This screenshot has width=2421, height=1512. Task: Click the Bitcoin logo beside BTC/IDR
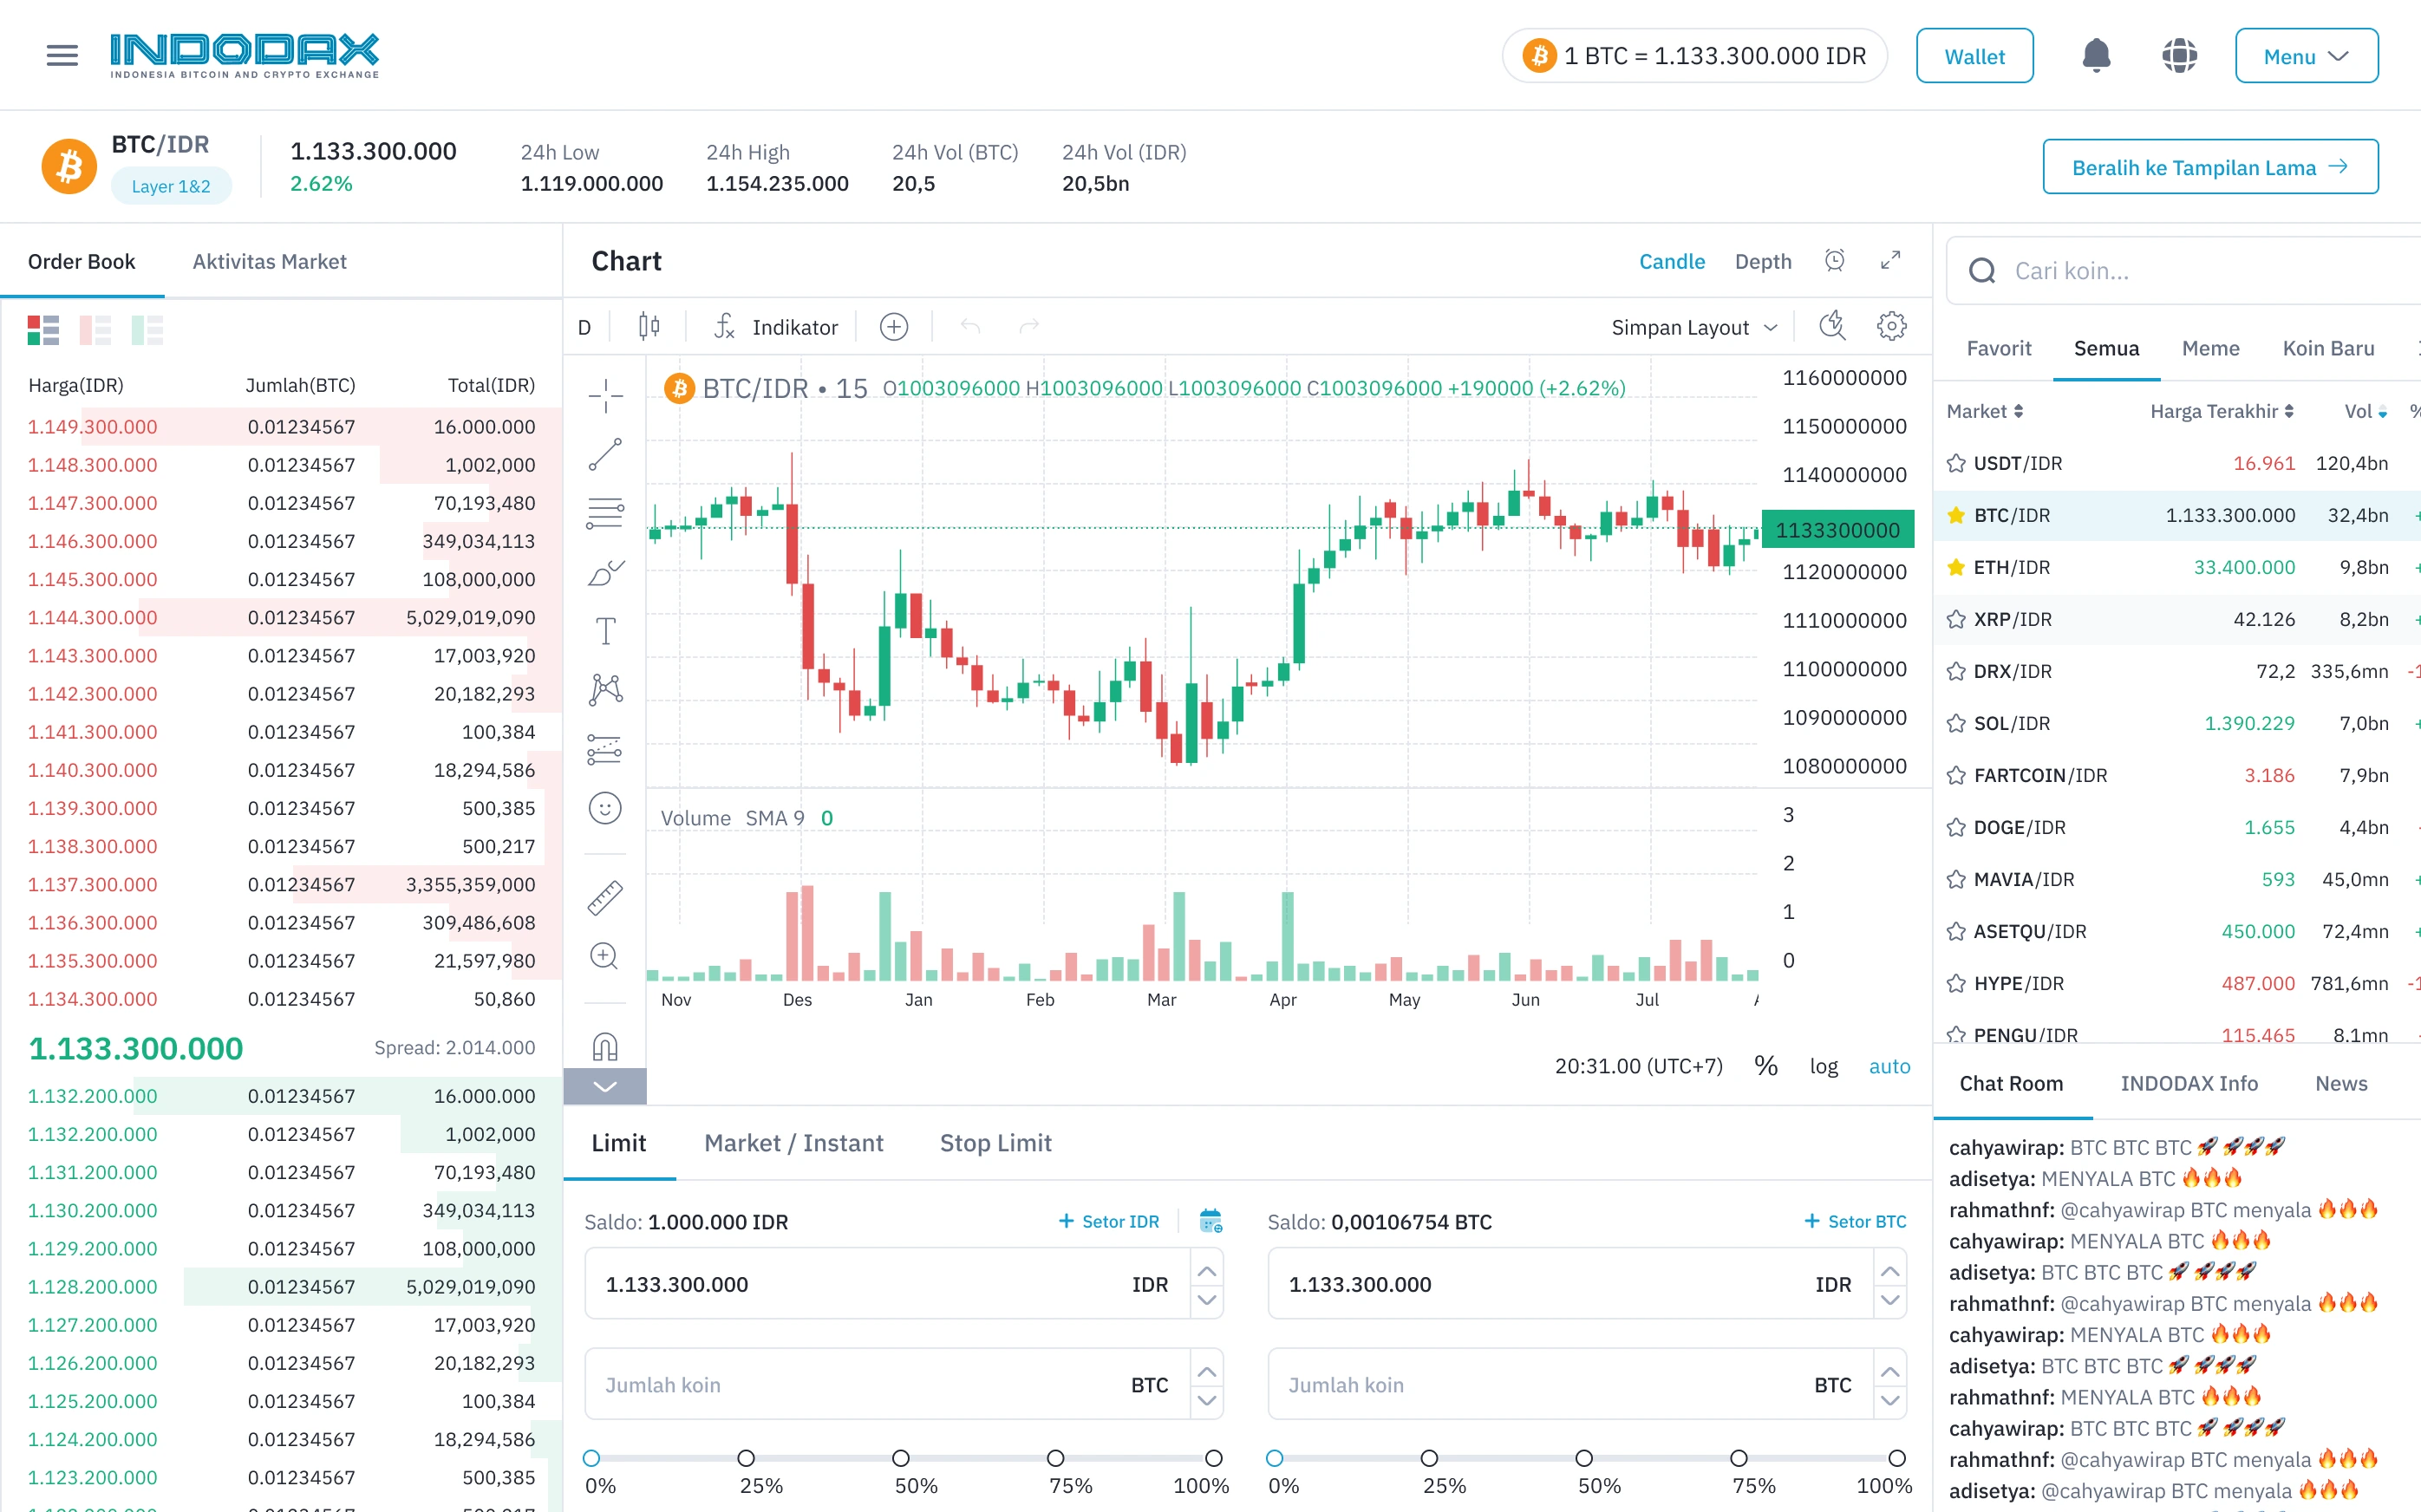69,166
